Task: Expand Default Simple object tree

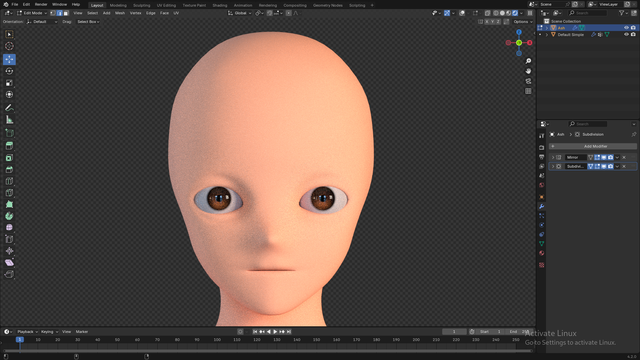Action: 547,35
